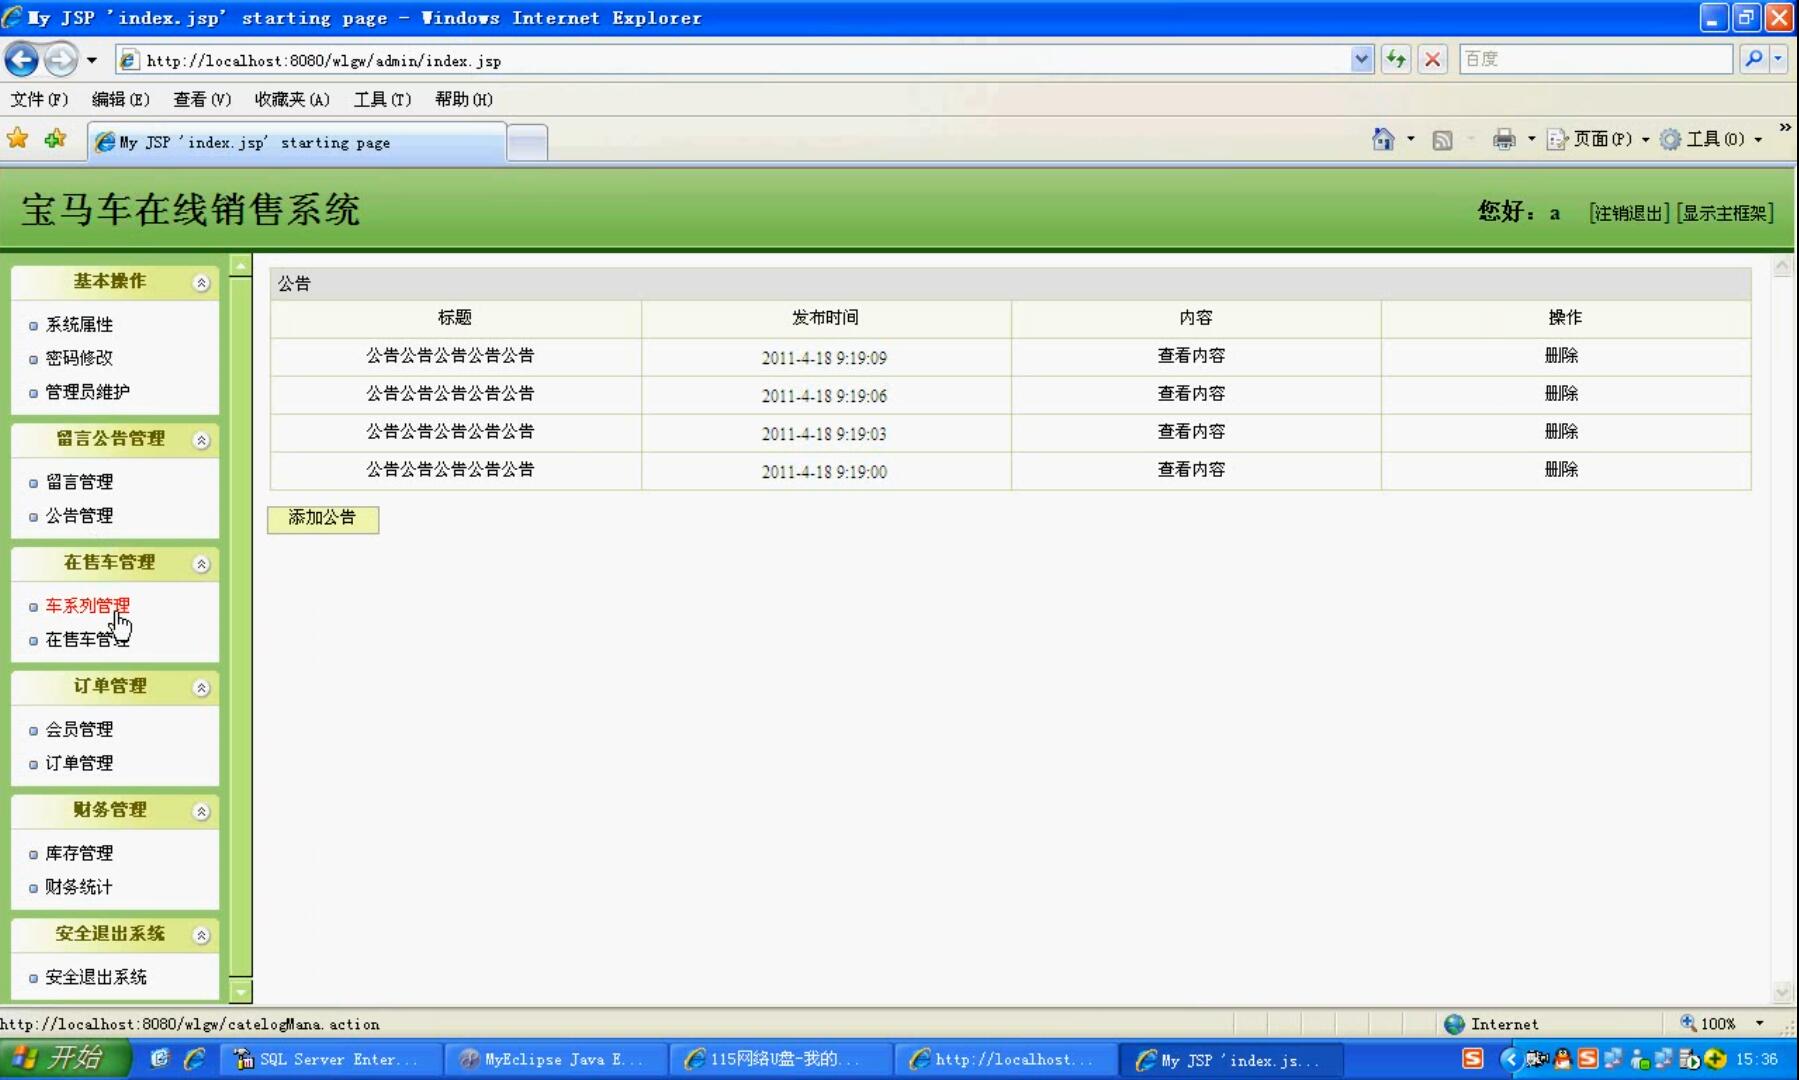This screenshot has height=1080, width=1799.
Task: Delete the 9:19:06 announcement
Action: pos(1561,394)
